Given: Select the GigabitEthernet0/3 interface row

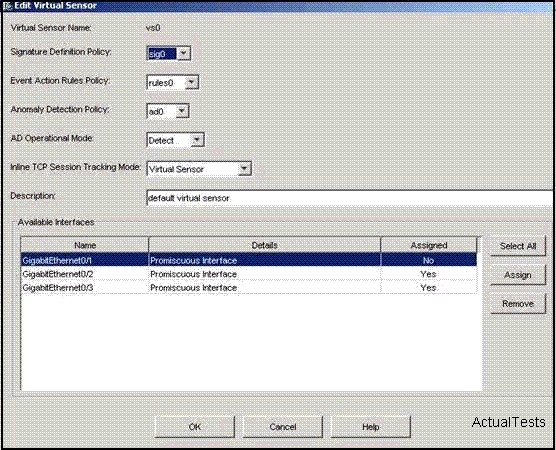Looking at the screenshot, I should point(249,287).
